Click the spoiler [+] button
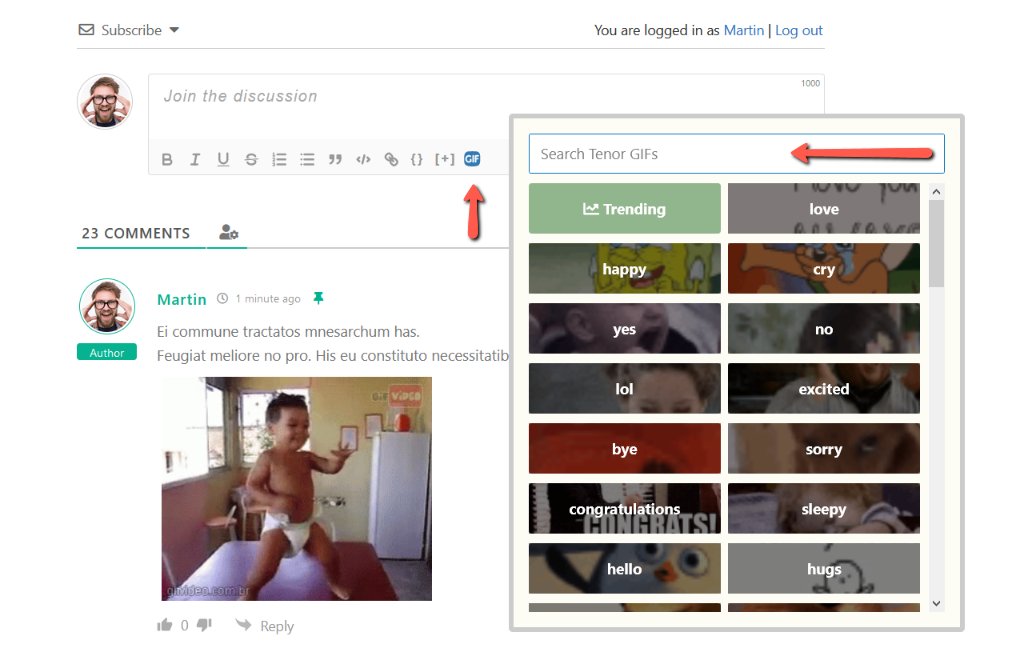 click(x=444, y=159)
